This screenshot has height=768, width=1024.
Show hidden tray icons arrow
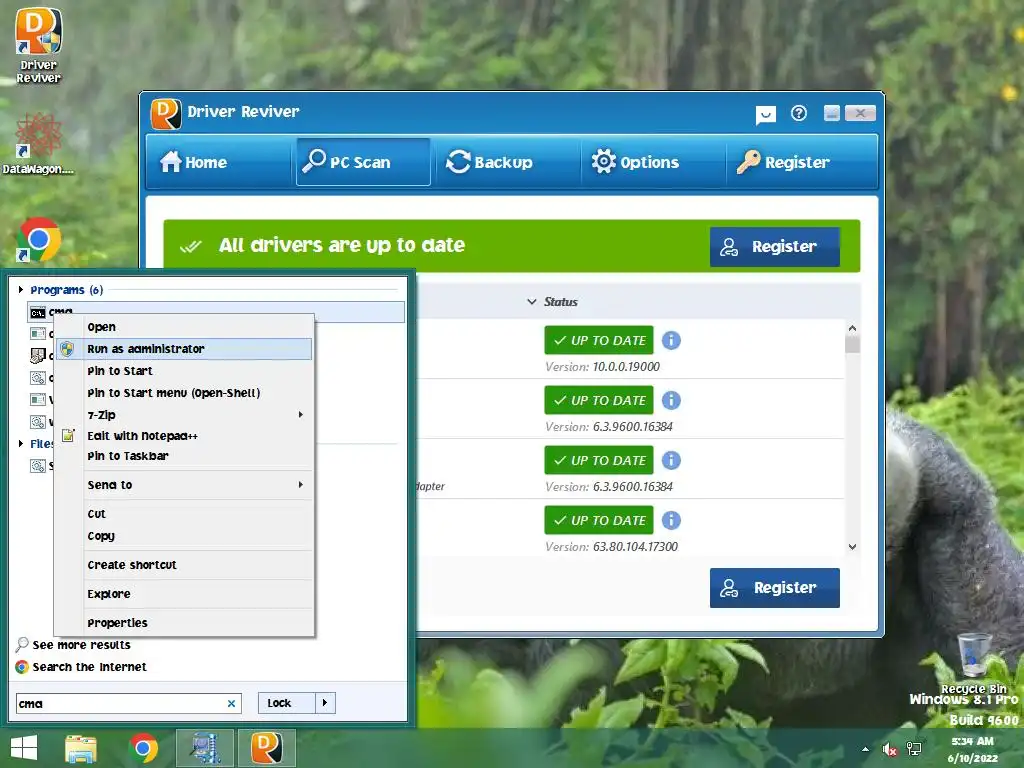(x=865, y=749)
